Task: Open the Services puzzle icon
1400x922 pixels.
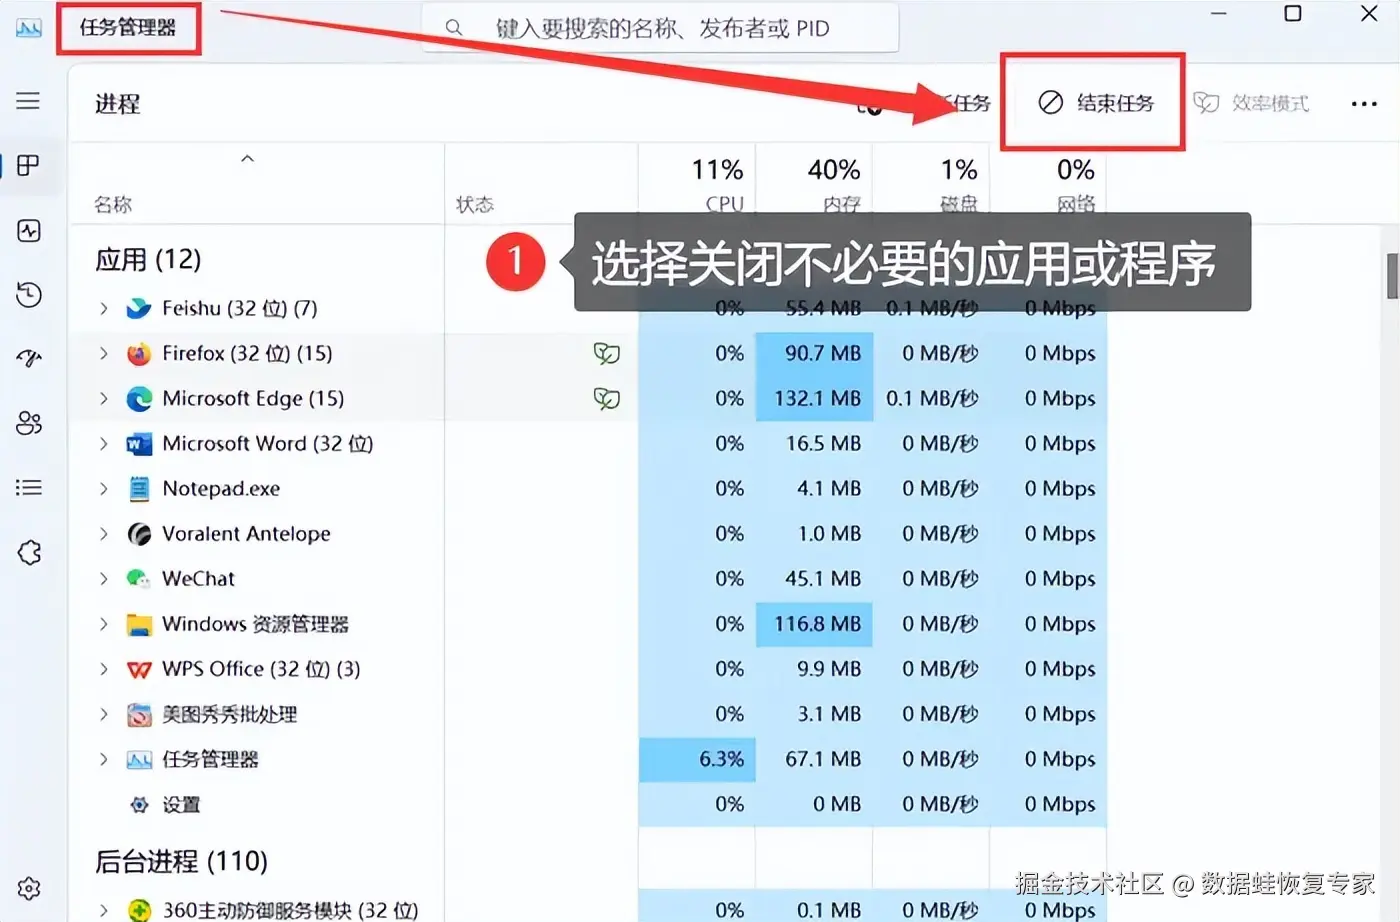Action: pyautogui.click(x=29, y=552)
